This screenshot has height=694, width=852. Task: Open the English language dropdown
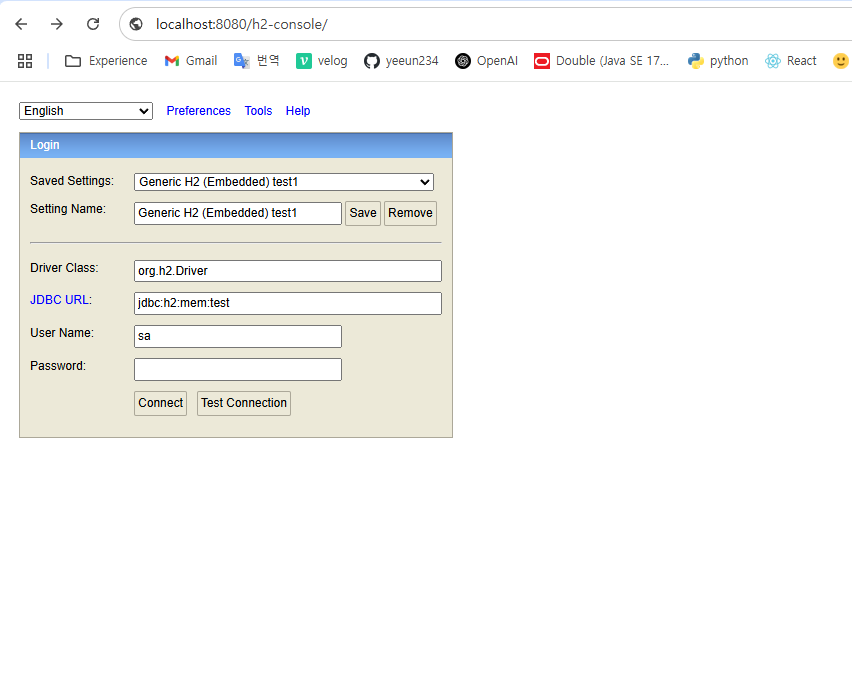(86, 111)
